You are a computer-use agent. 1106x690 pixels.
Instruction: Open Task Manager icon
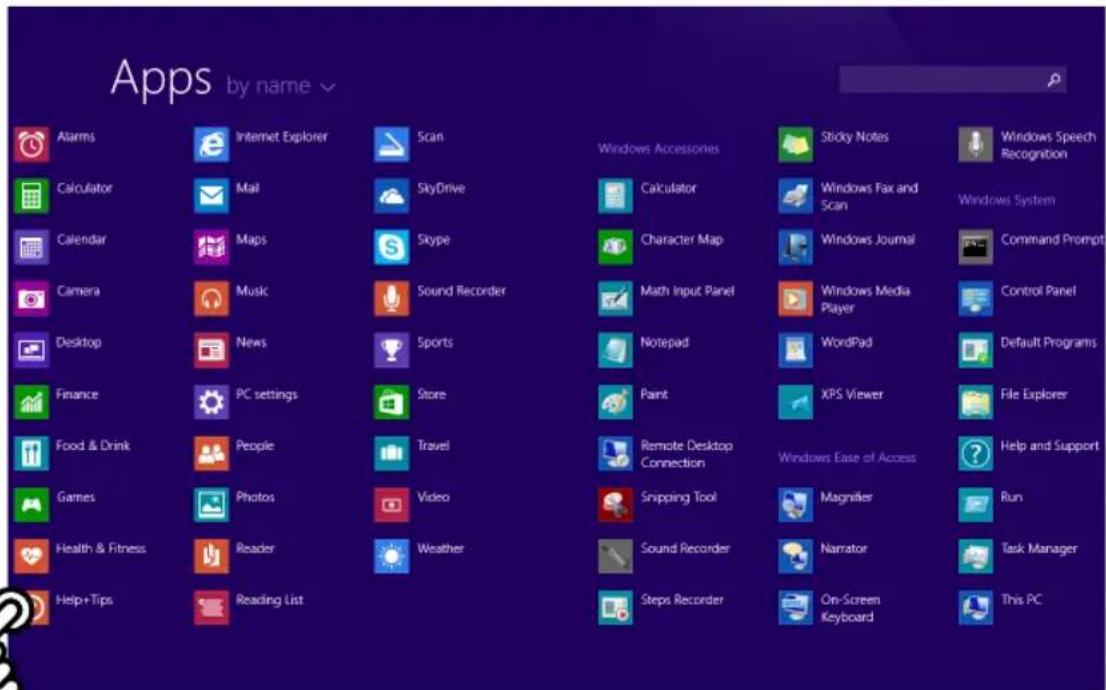(976, 557)
